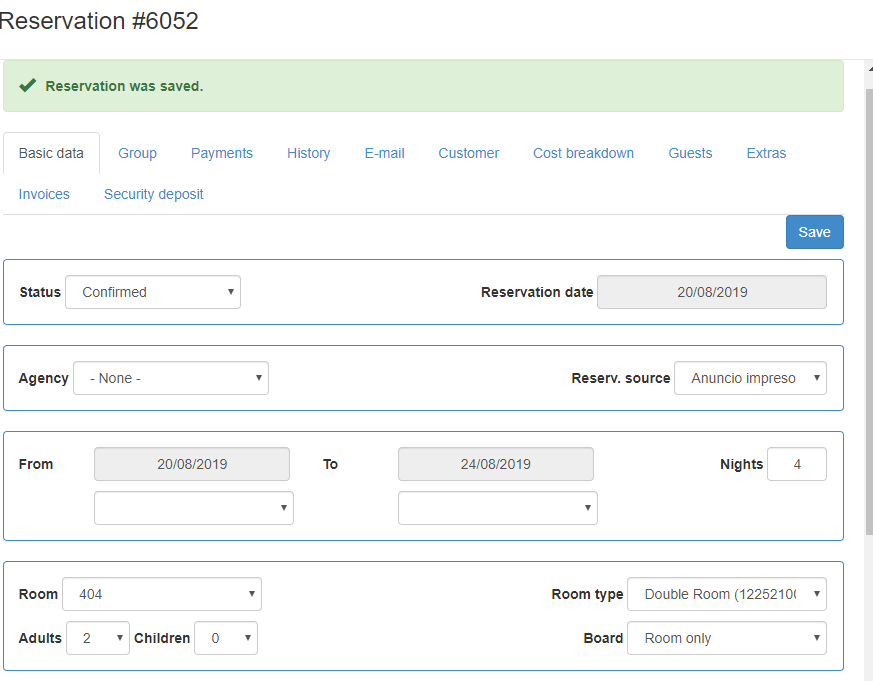Open the Cost breakdown tab
Screen dimensions: 873x681
pos(583,153)
